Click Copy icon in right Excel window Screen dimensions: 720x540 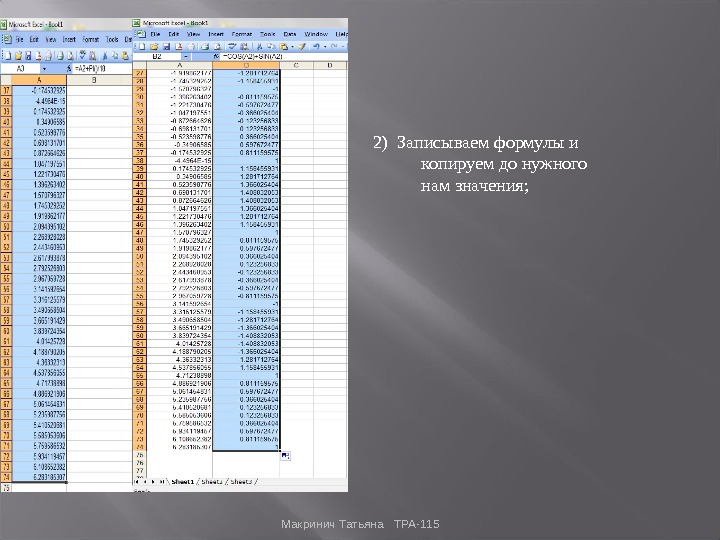pos(271,46)
